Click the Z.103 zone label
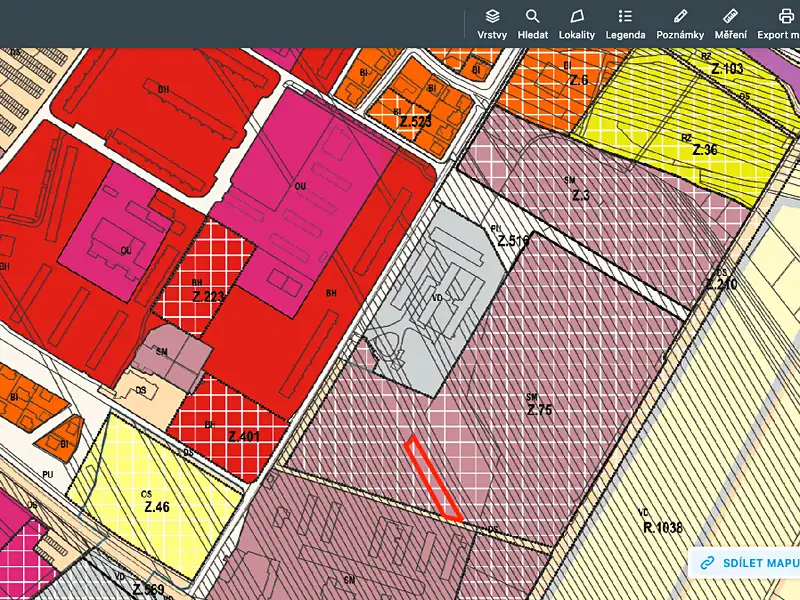 (x=727, y=68)
